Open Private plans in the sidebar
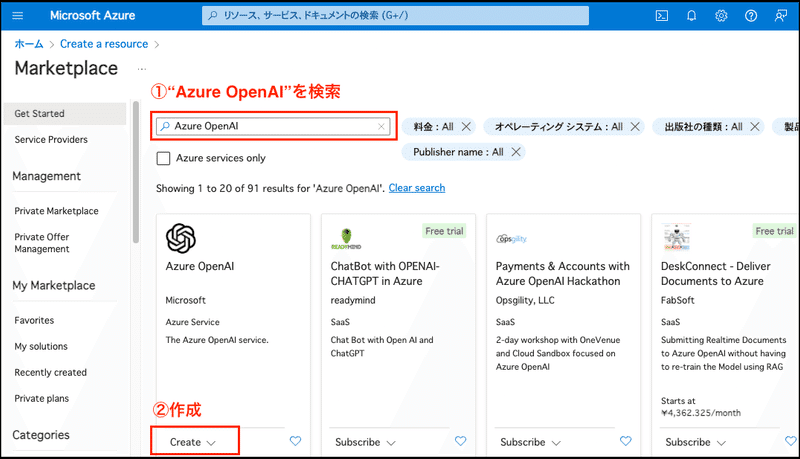 (x=41, y=398)
